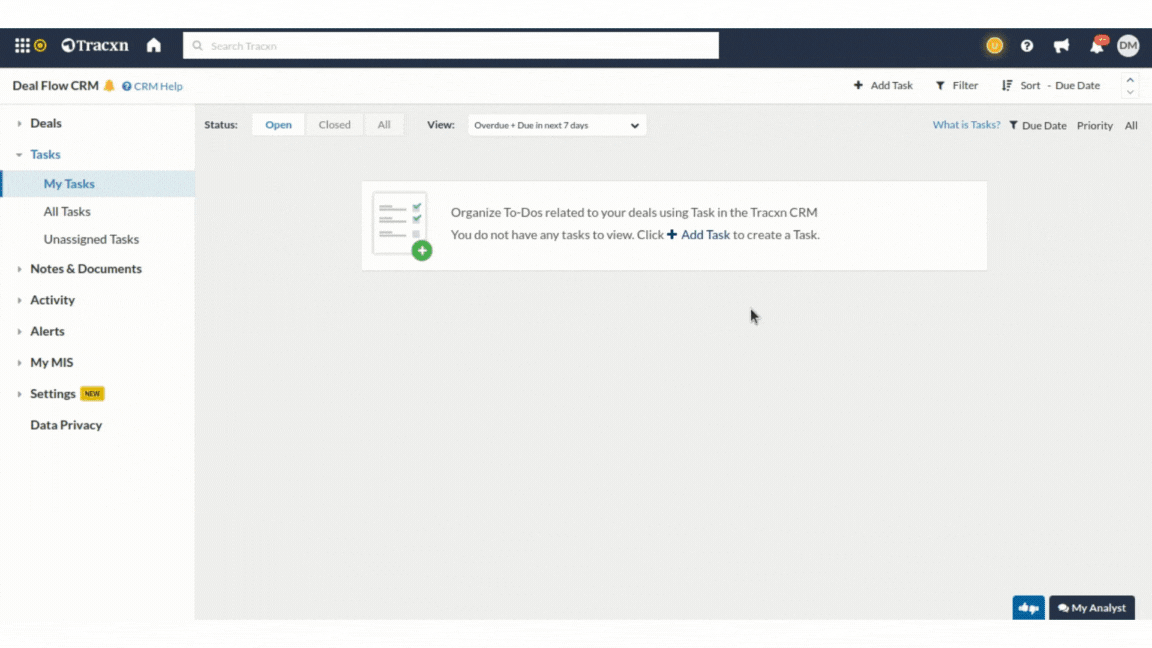Open the help question mark icon
This screenshot has width=1152, height=648.
tap(1027, 46)
